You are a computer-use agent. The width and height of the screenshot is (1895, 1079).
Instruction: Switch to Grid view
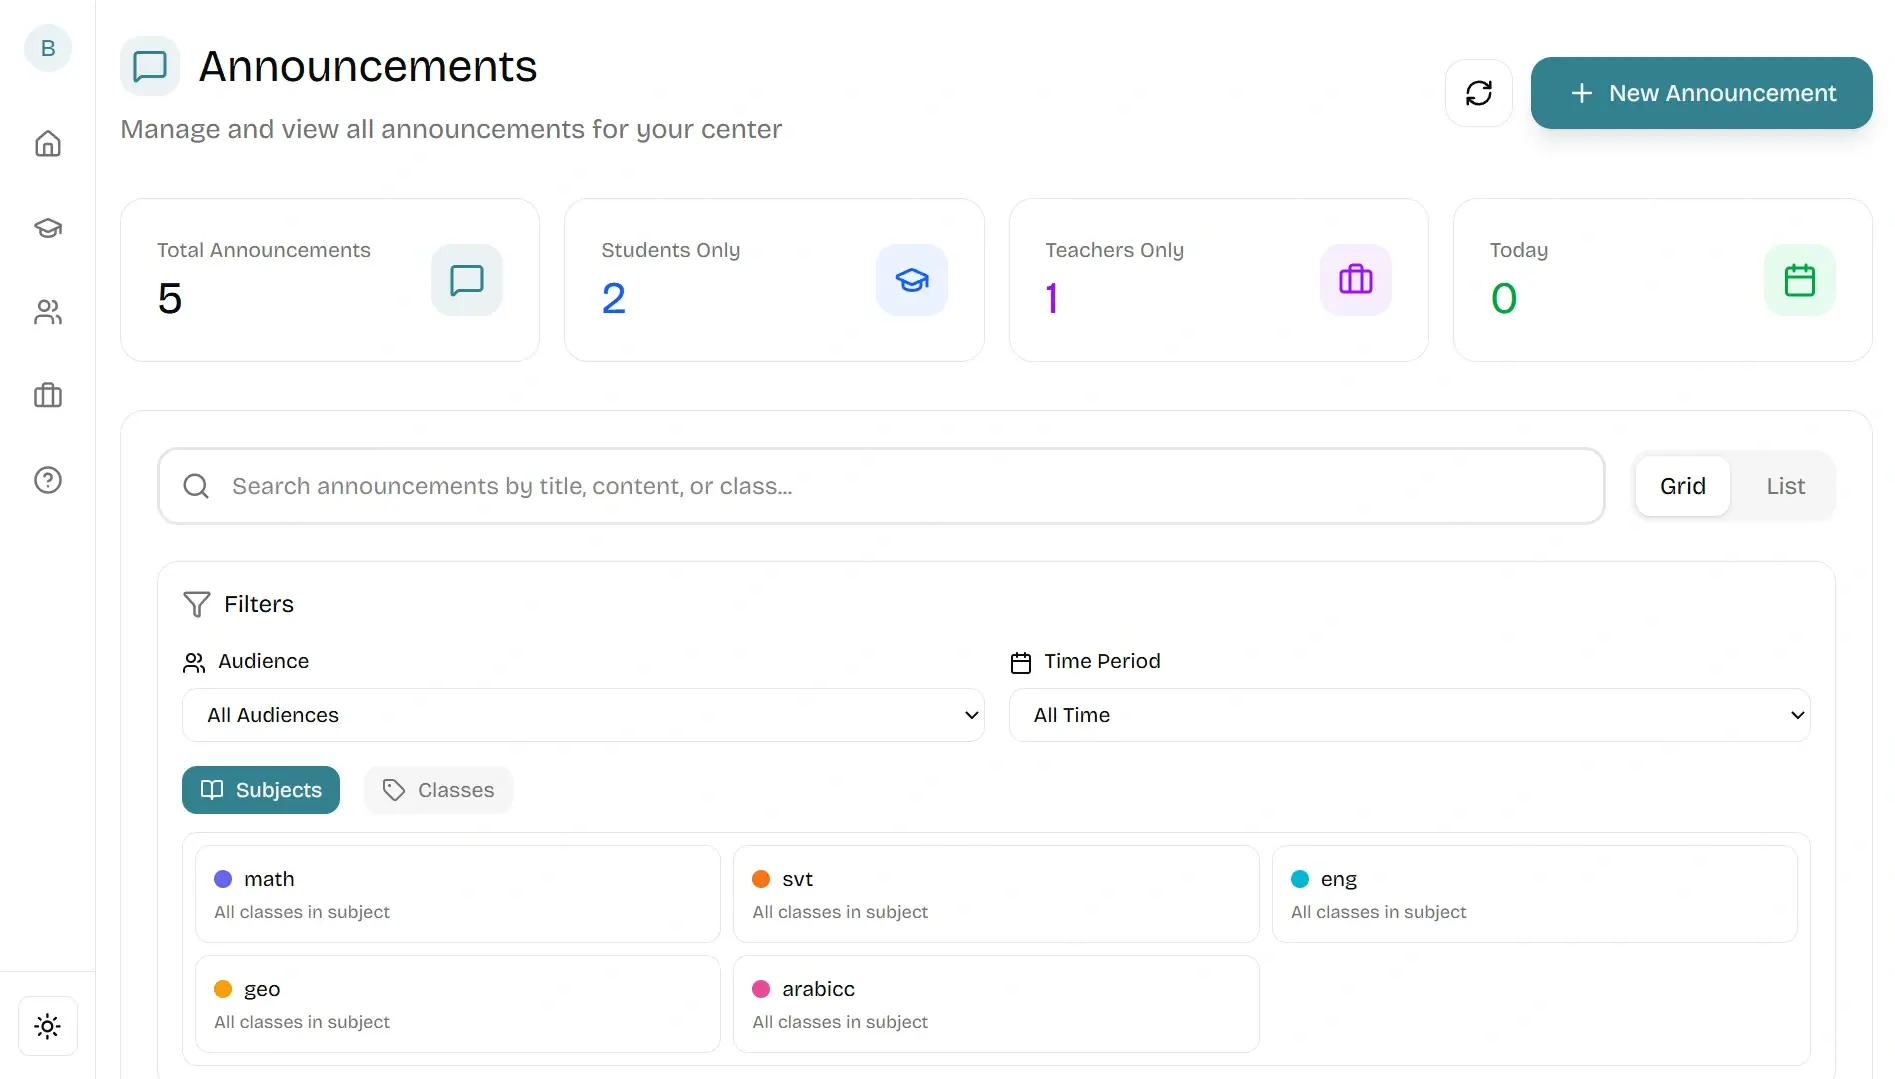[1682, 486]
